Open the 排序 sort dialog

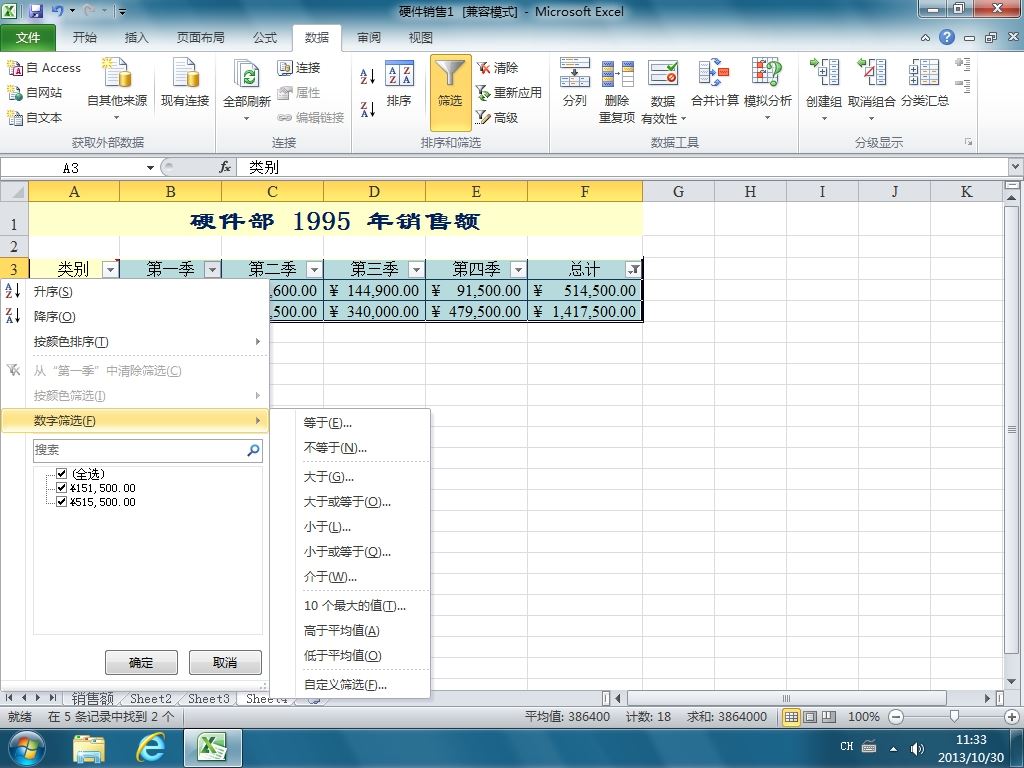coord(398,83)
